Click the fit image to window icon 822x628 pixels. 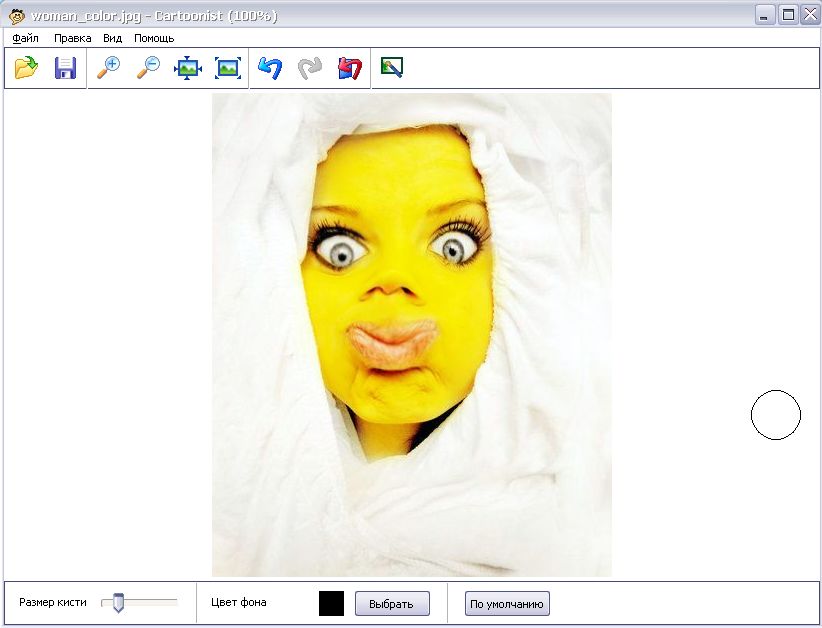pyautogui.click(x=188, y=68)
